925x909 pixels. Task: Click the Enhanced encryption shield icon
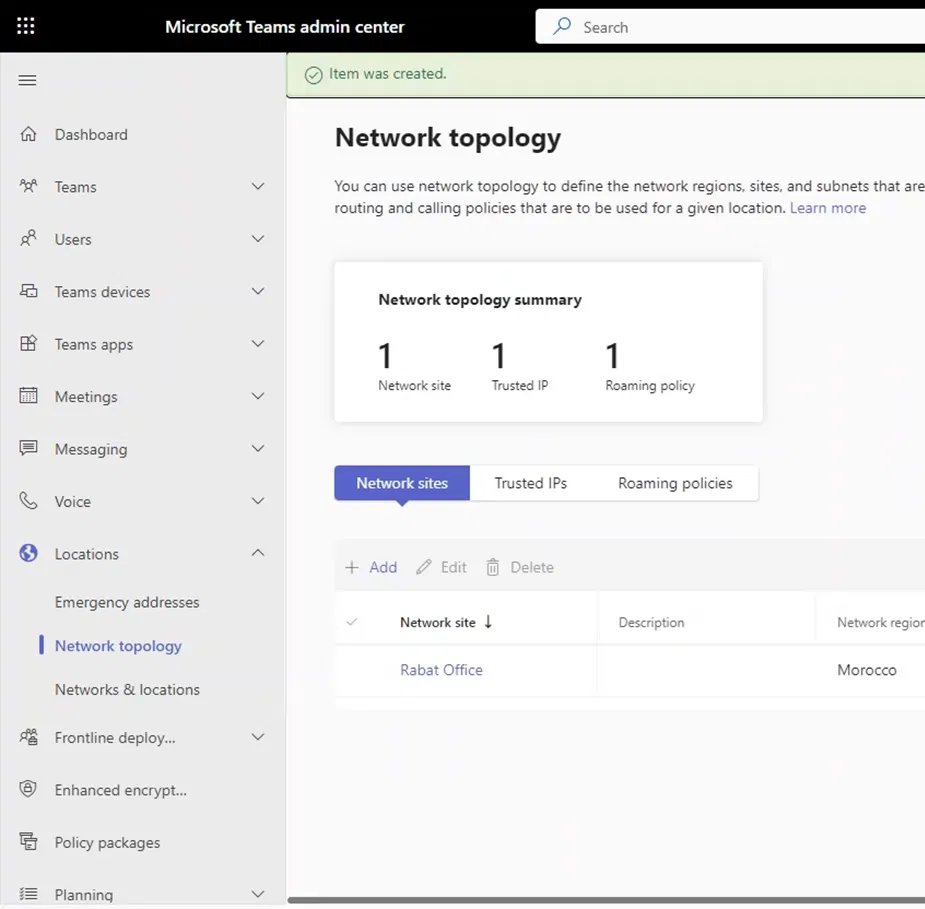point(29,790)
